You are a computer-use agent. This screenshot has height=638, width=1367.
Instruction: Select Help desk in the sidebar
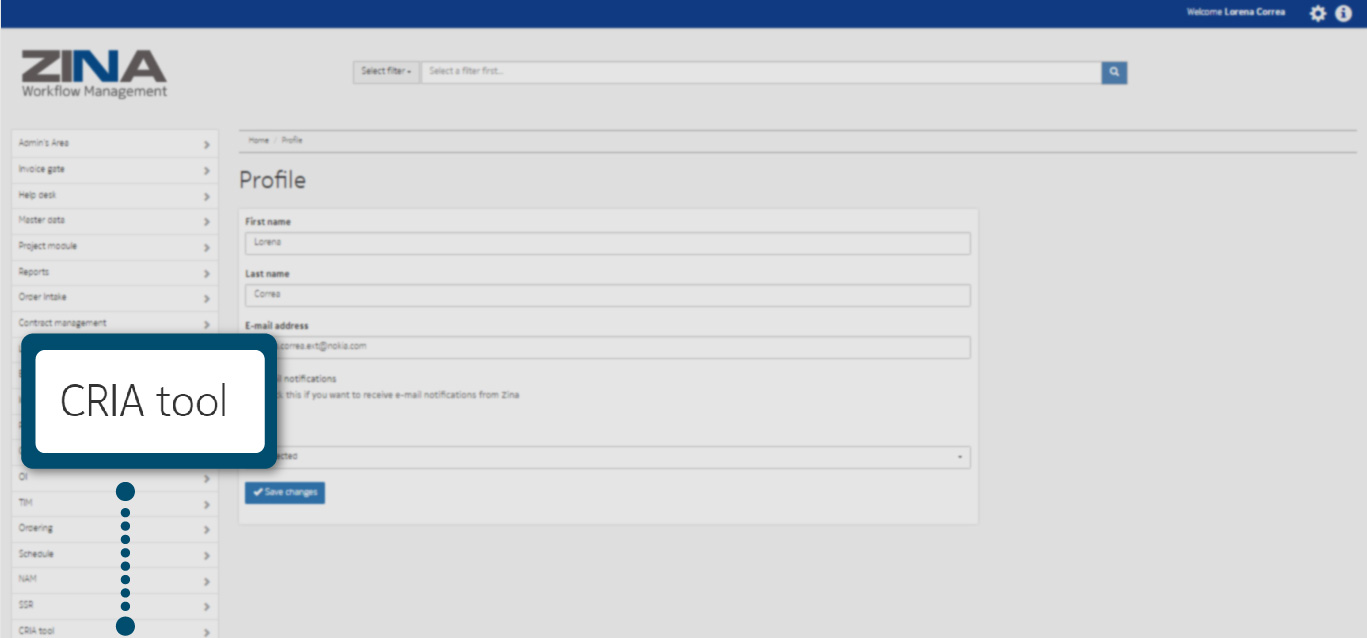[x=38, y=195]
